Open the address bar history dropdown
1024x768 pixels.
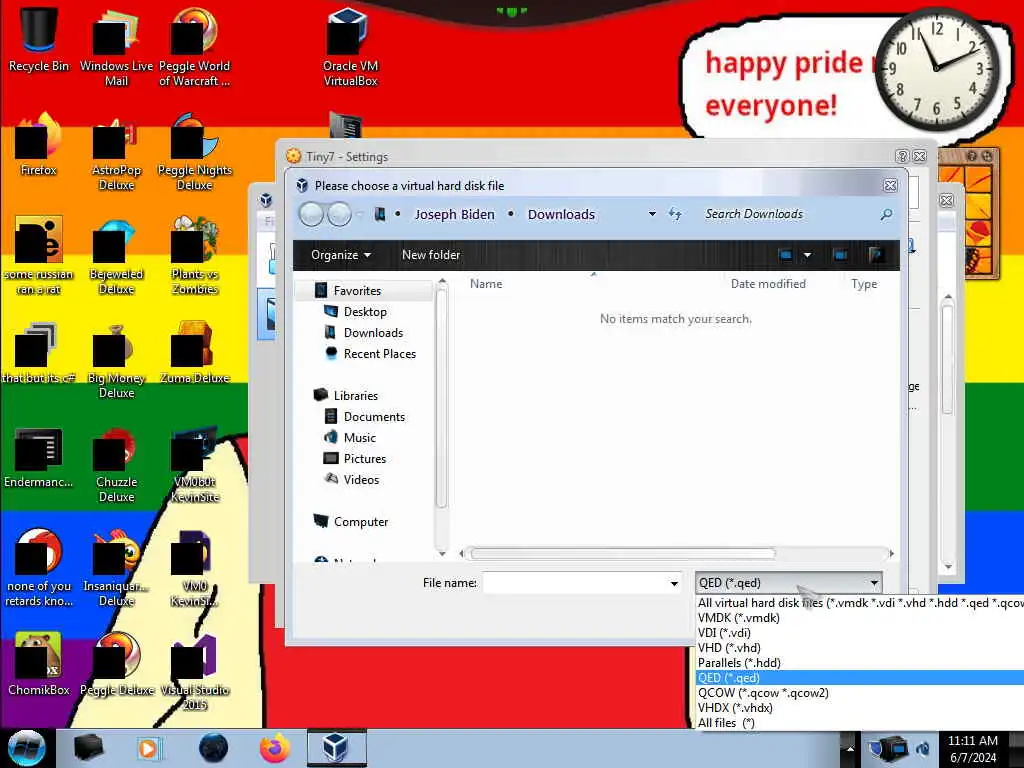point(652,214)
